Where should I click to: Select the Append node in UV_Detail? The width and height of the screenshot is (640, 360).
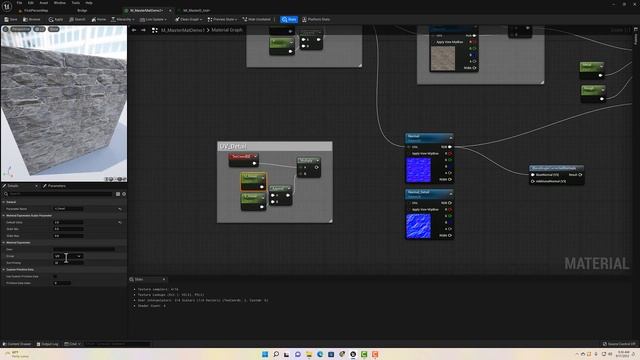coord(280,195)
